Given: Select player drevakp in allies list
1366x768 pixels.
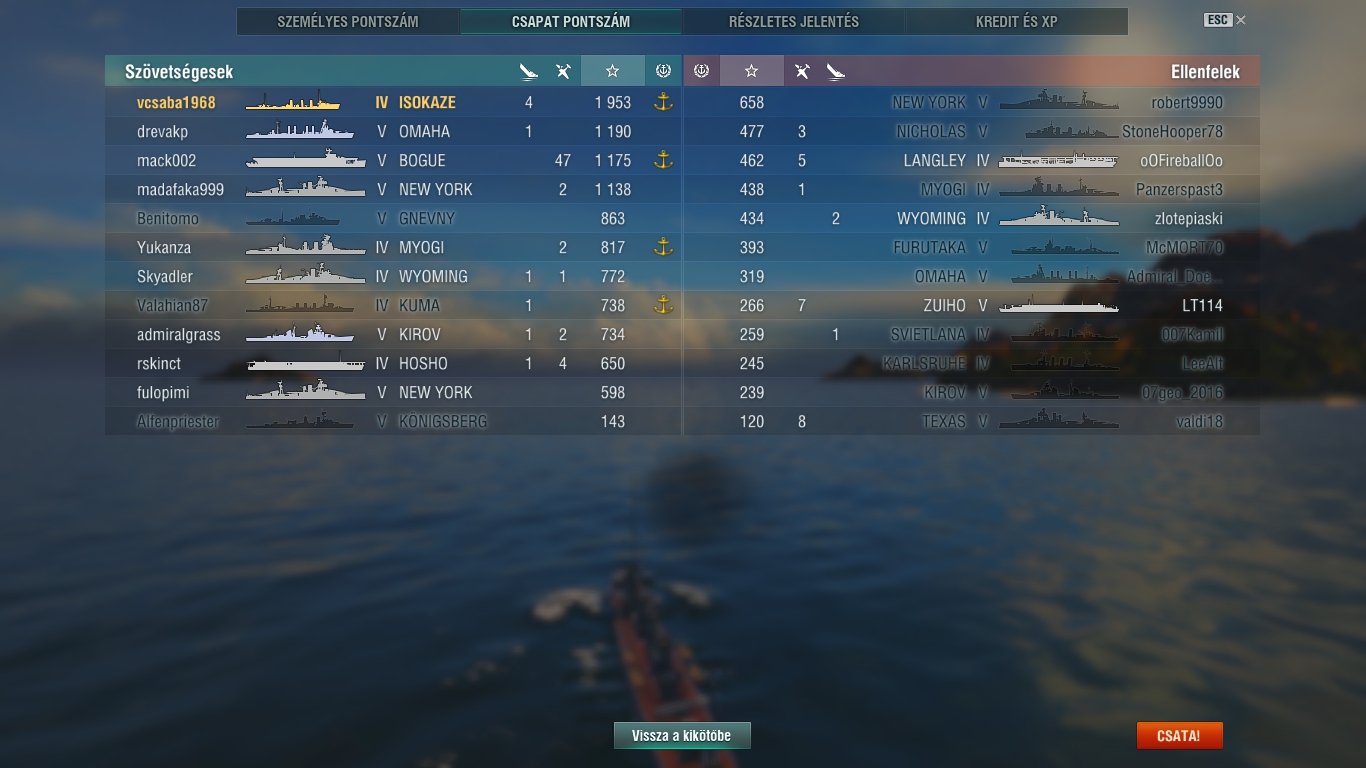Looking at the screenshot, I should click(393, 131).
